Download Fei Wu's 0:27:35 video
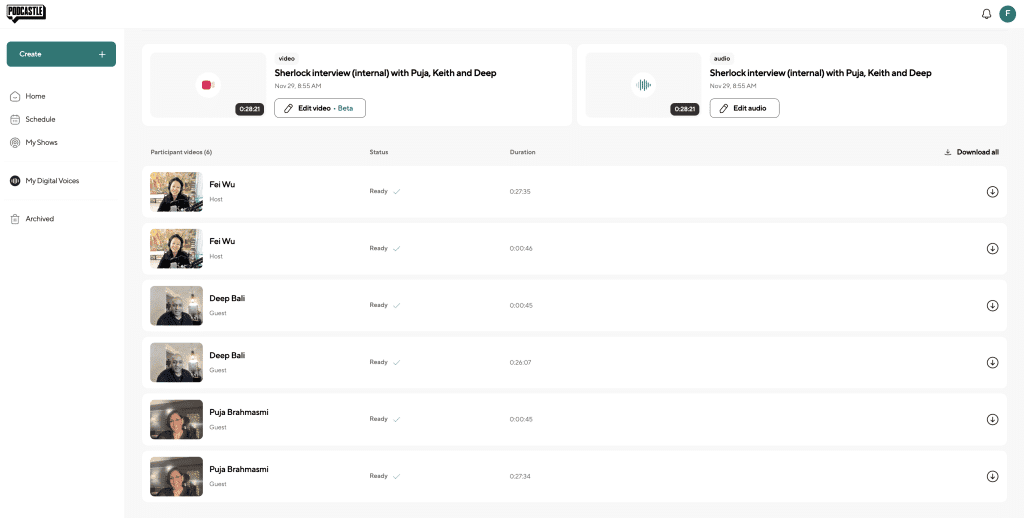The width and height of the screenshot is (1024, 518). (992, 192)
